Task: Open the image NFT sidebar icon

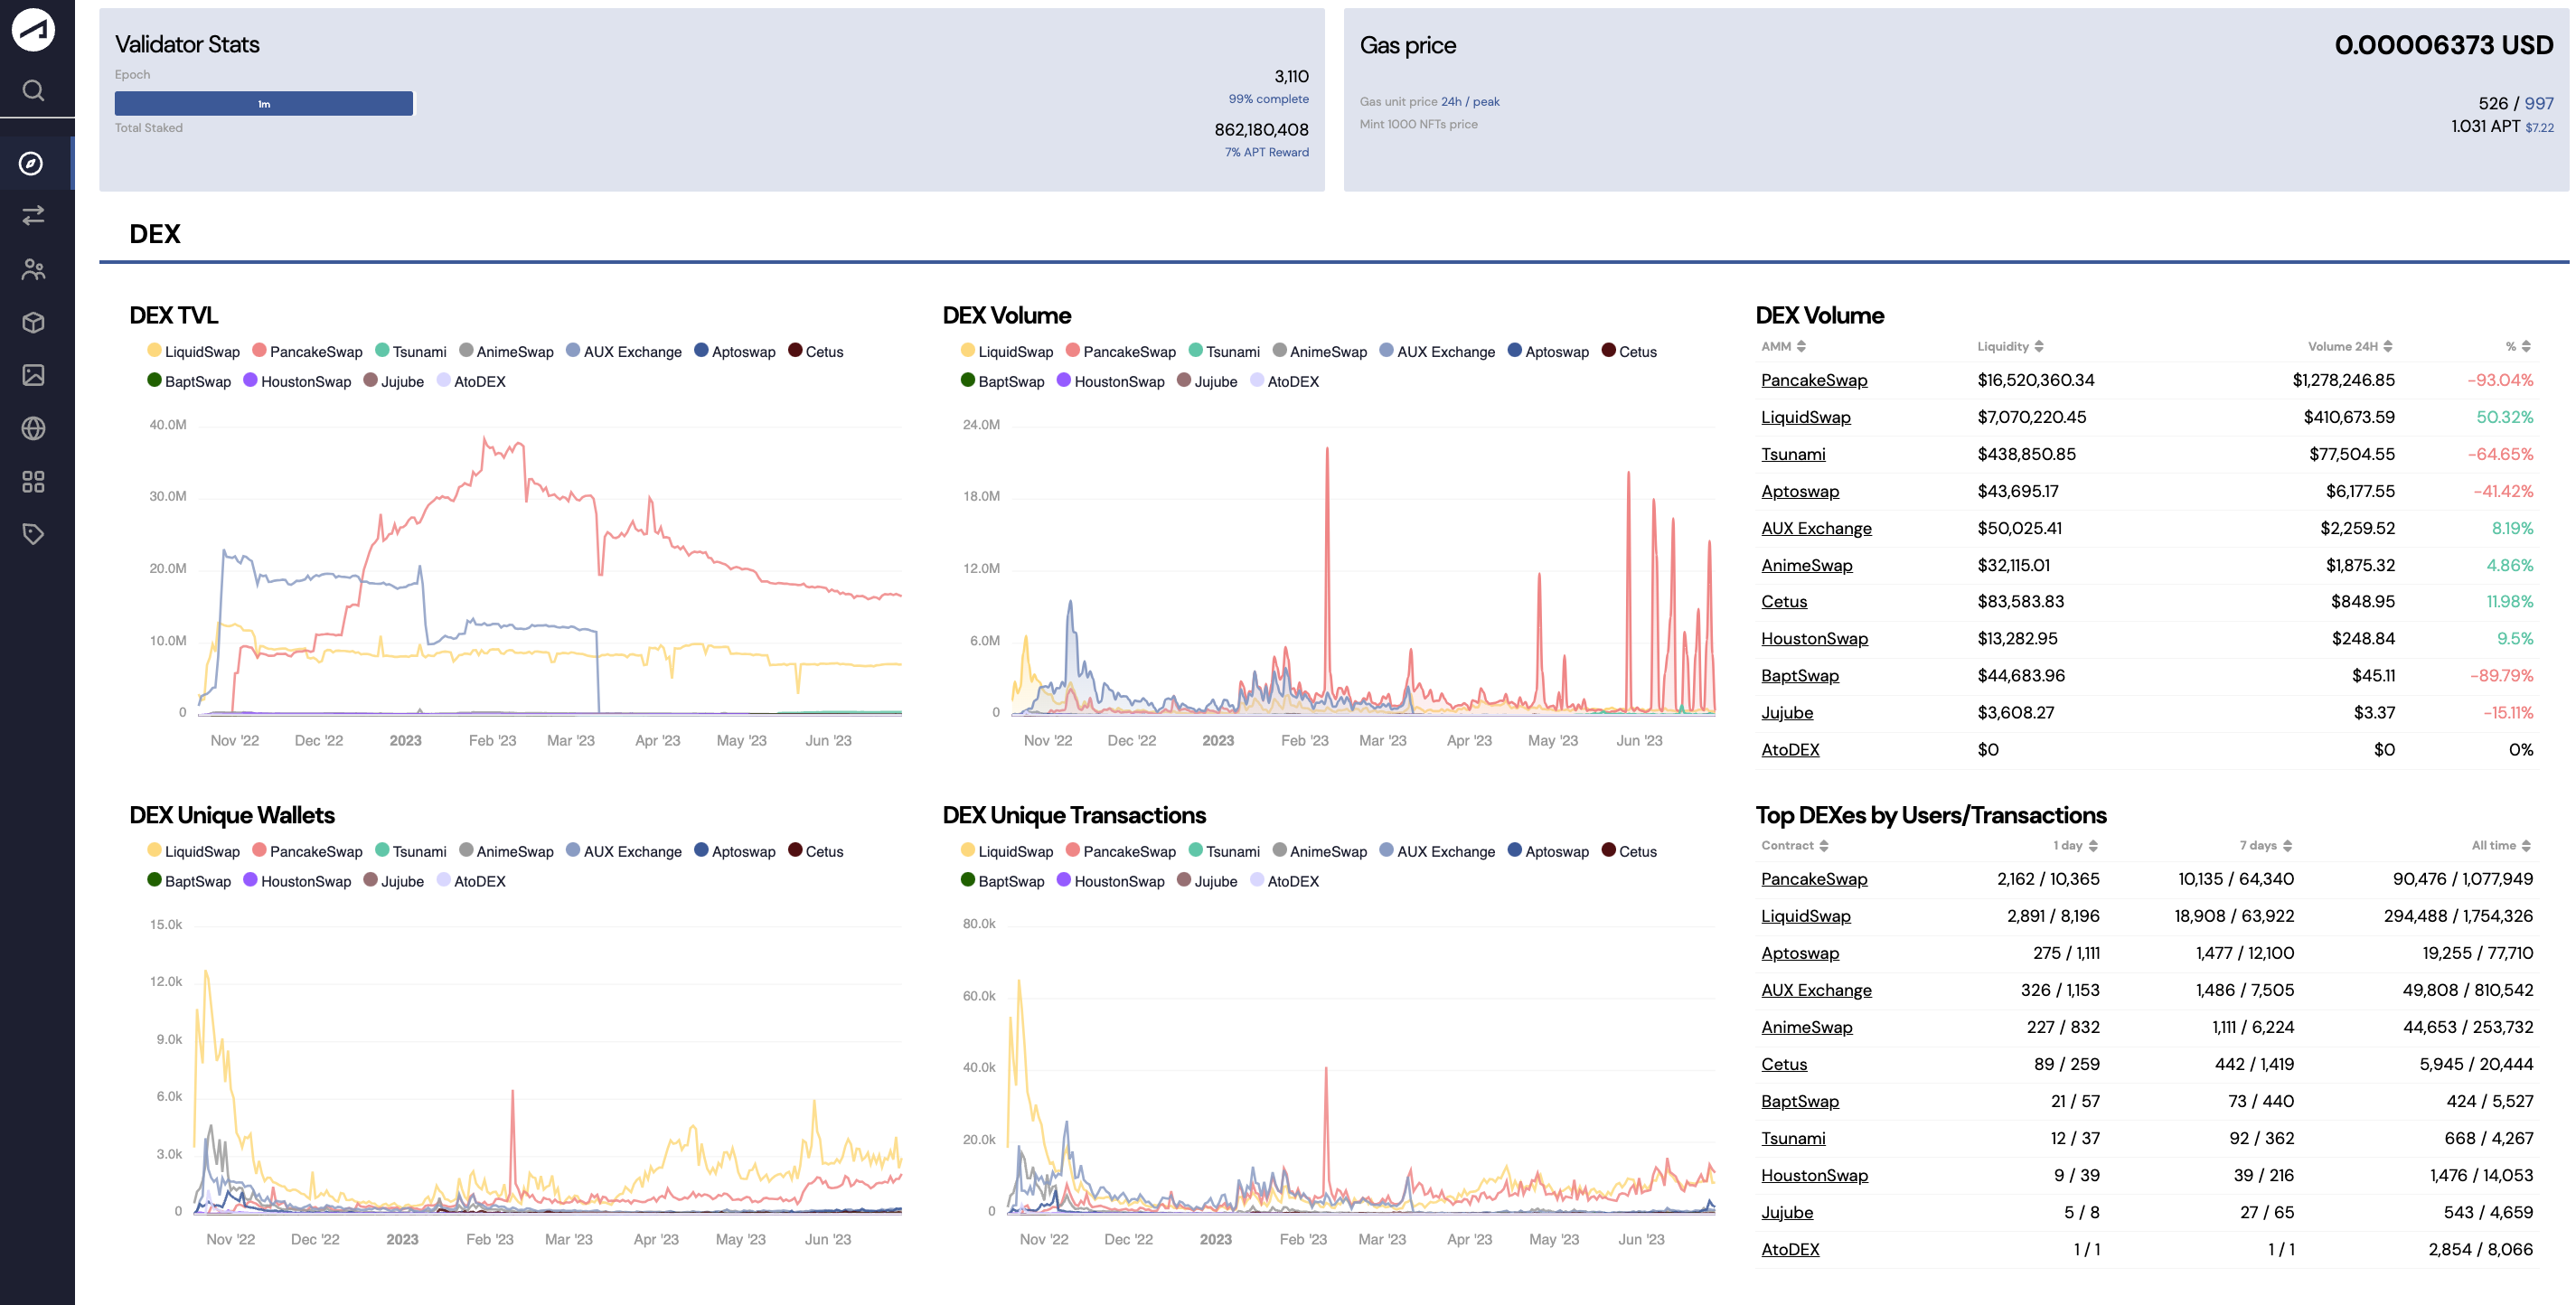Action: pyautogui.click(x=33, y=375)
